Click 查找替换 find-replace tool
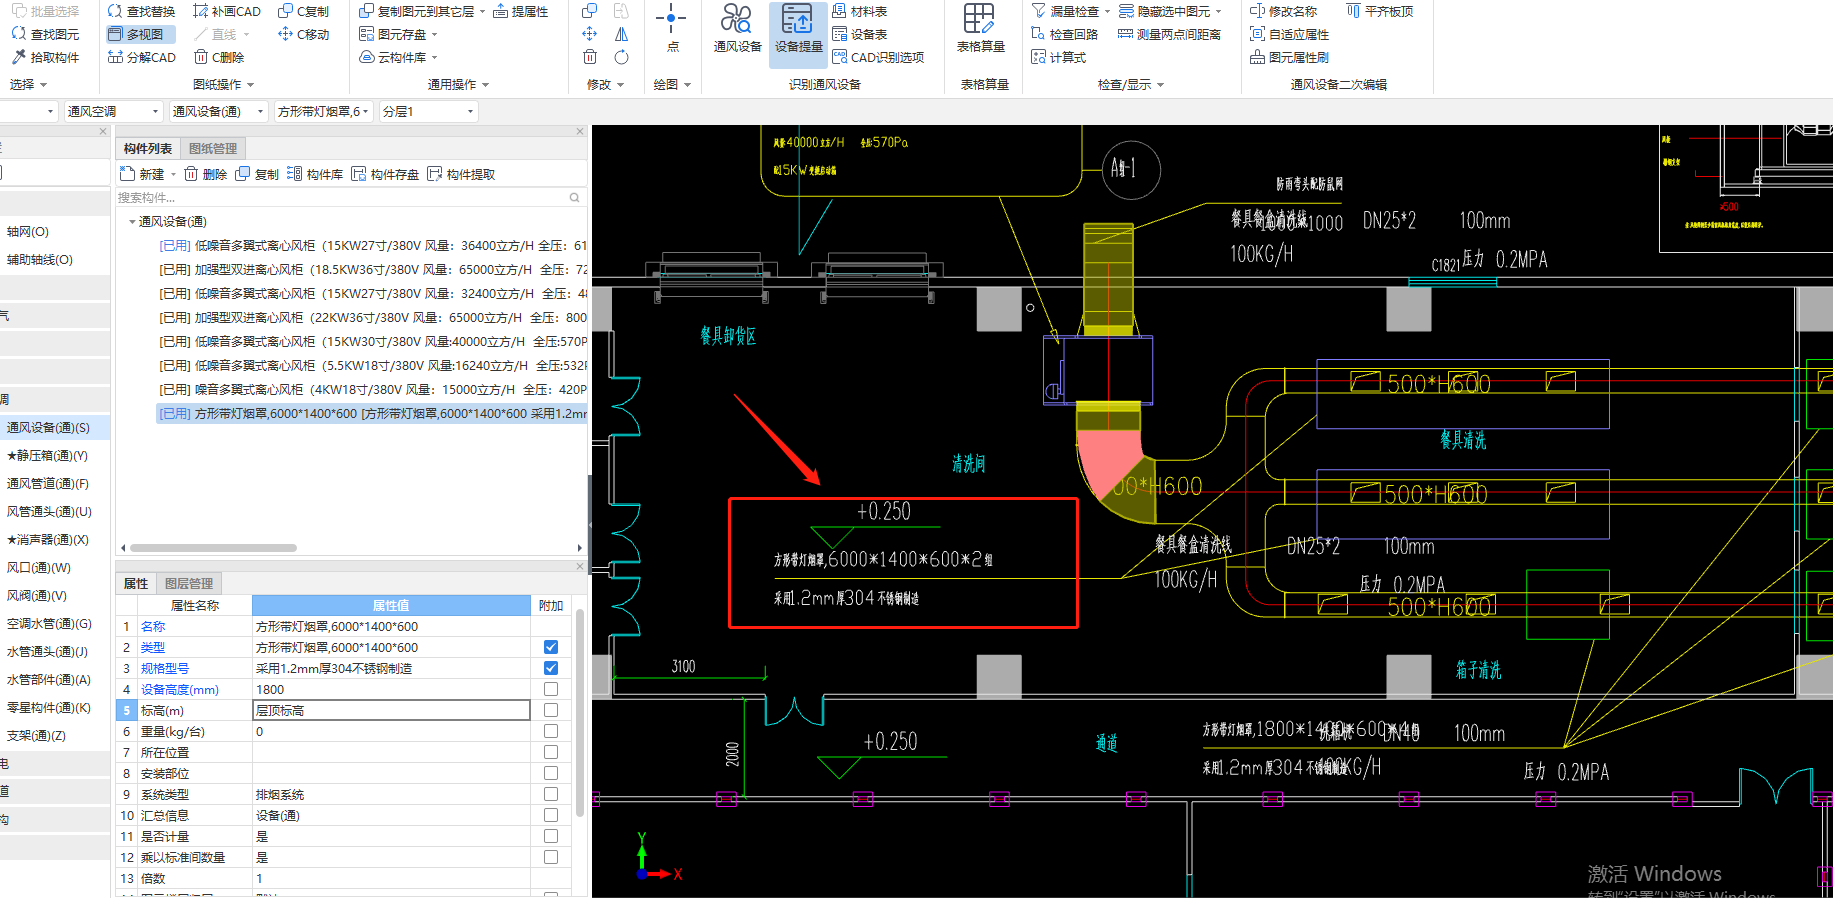The height and width of the screenshot is (898, 1833). pyautogui.click(x=141, y=11)
